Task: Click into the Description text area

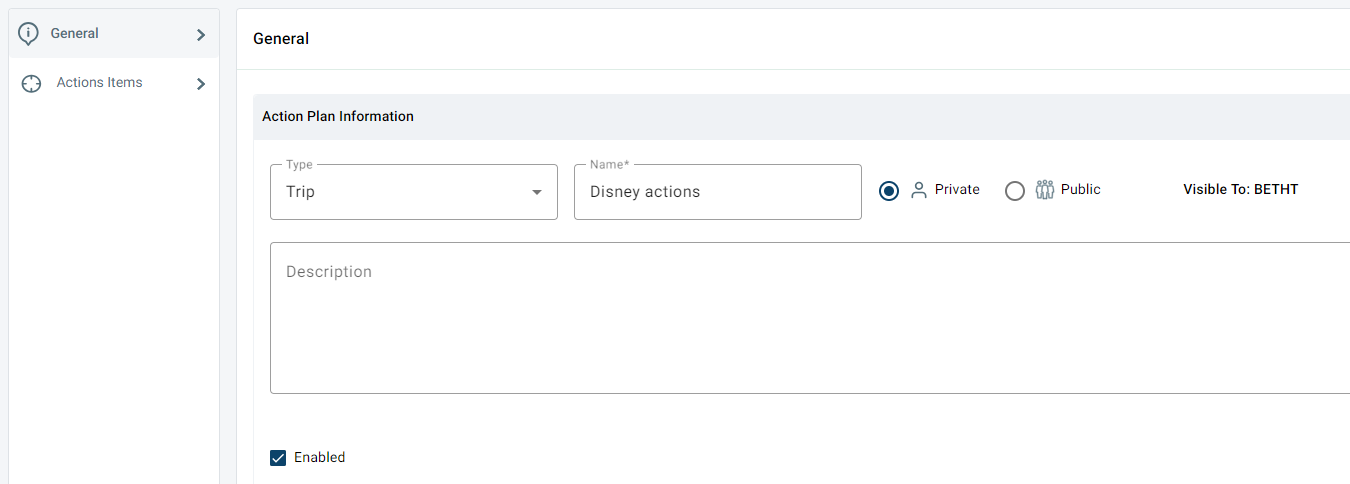Action: pos(810,318)
